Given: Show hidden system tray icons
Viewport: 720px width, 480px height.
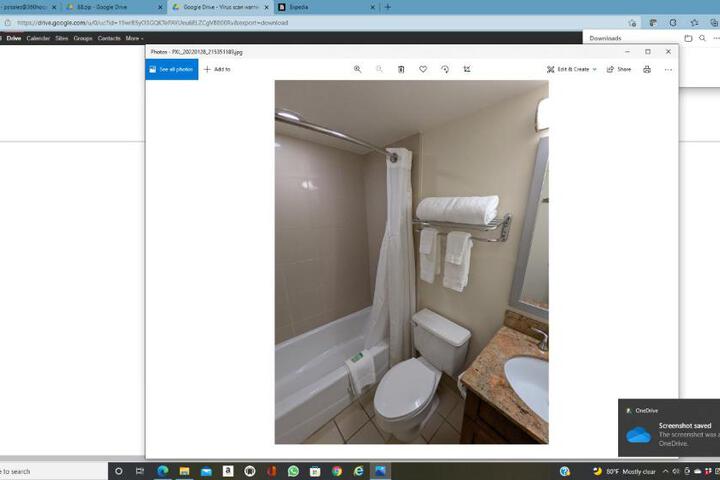Looking at the screenshot, I should click(665, 471).
